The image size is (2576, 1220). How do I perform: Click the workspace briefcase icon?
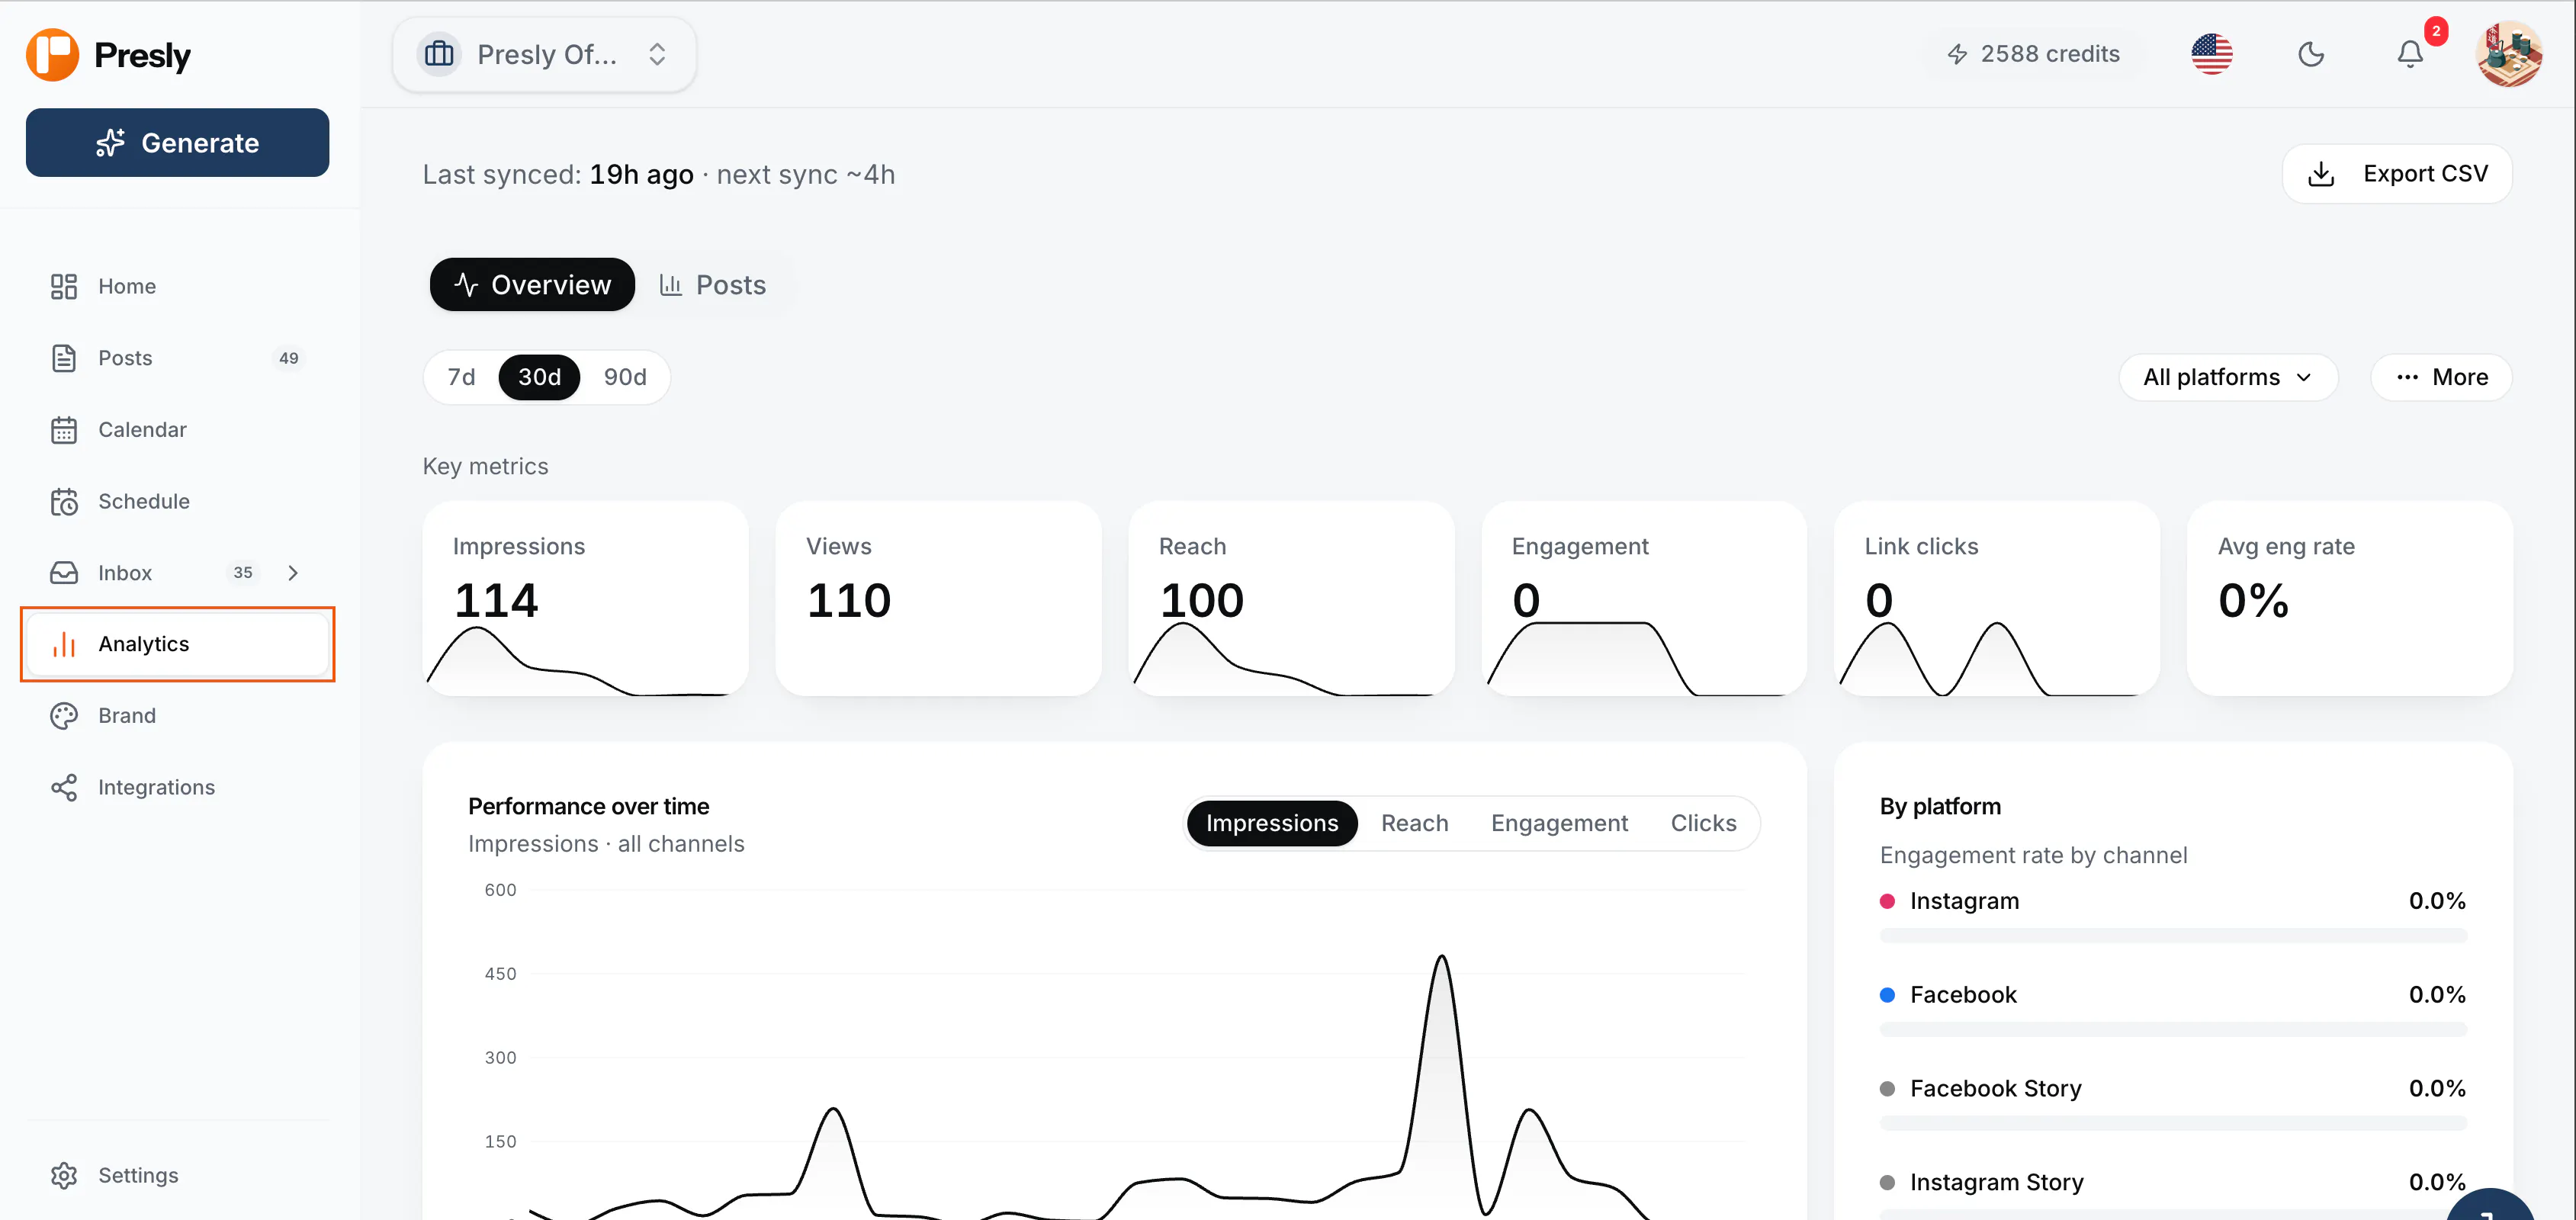[439, 54]
